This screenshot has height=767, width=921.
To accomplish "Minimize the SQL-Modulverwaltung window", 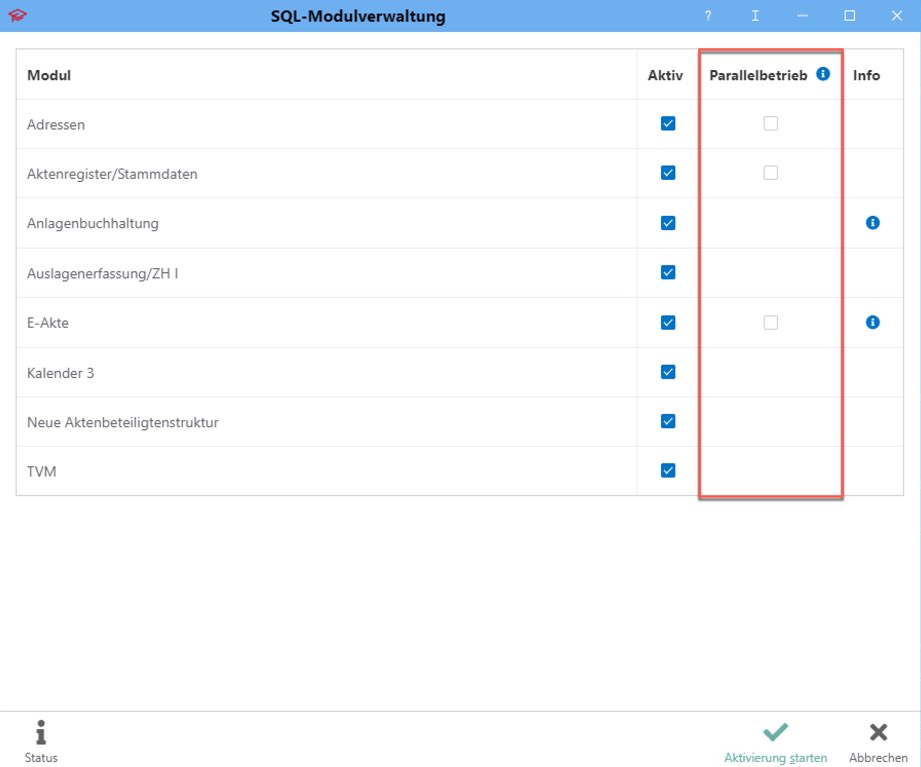I will point(802,16).
